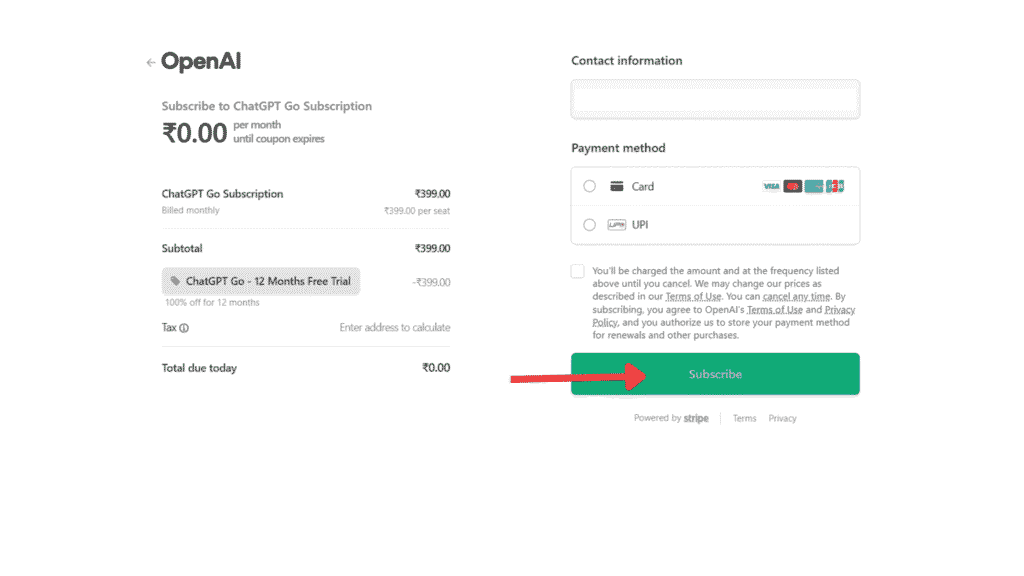Click the back arrow beside OpenAI logo
The width and height of the screenshot is (1024, 576).
pyautogui.click(x=150, y=62)
